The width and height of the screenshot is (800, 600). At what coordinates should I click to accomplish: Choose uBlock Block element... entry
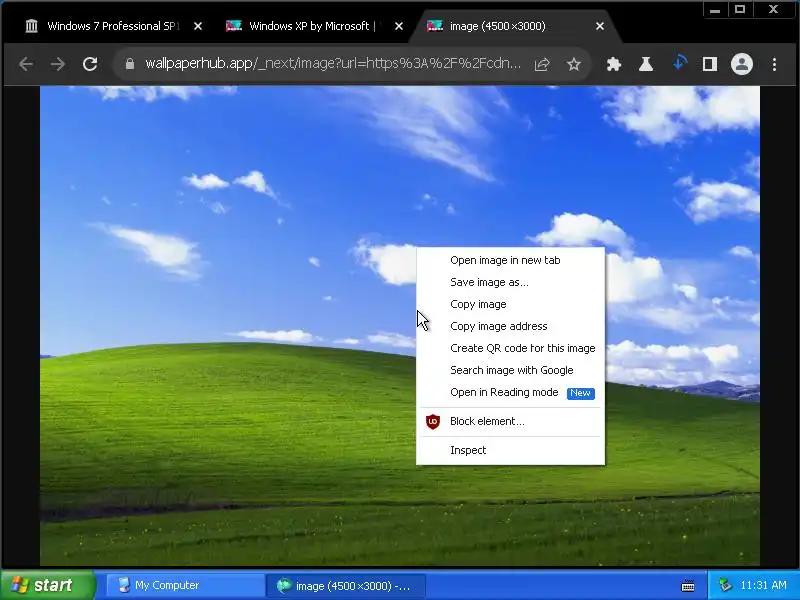click(511, 421)
